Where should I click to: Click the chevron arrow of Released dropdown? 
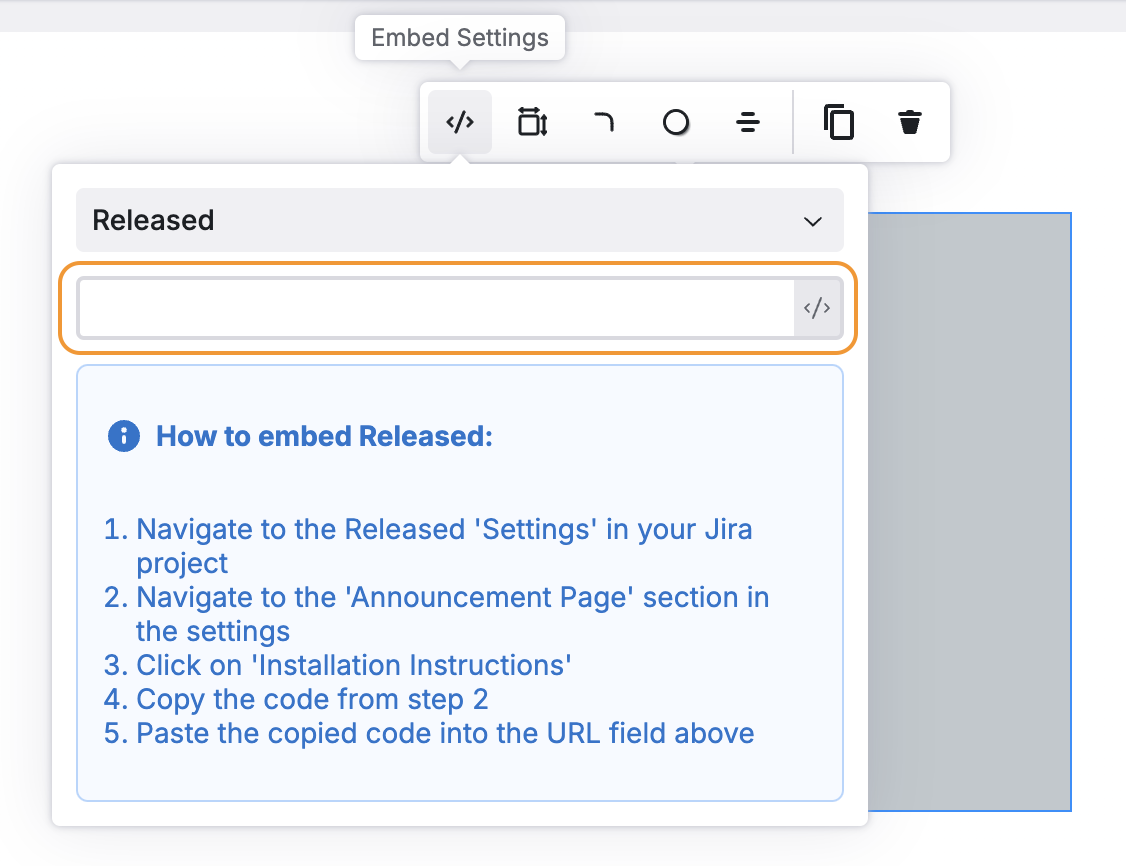click(x=812, y=221)
